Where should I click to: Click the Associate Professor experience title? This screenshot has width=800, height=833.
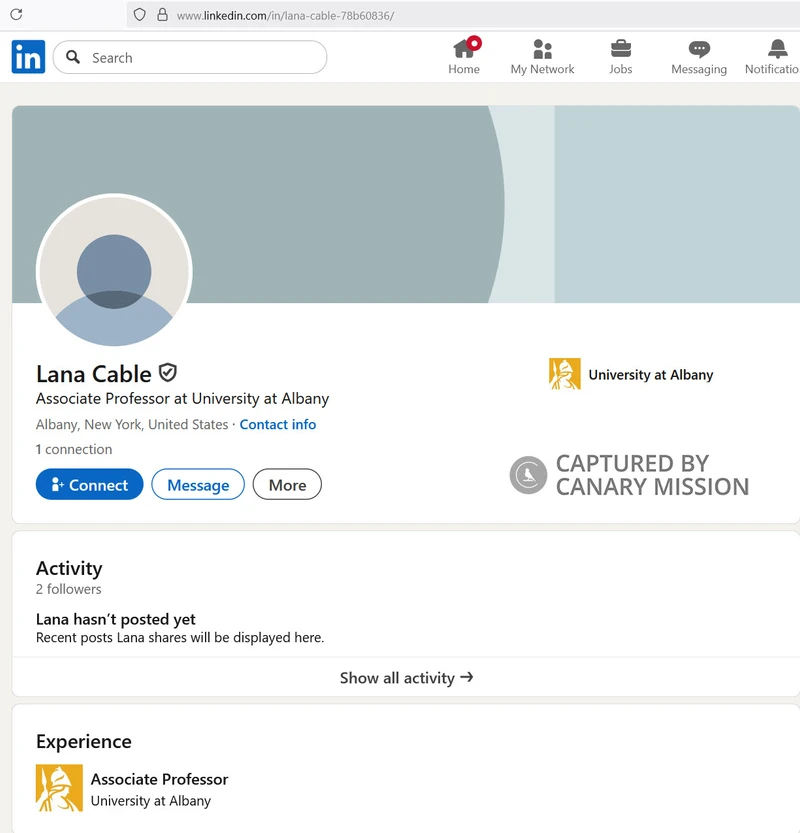pos(159,779)
